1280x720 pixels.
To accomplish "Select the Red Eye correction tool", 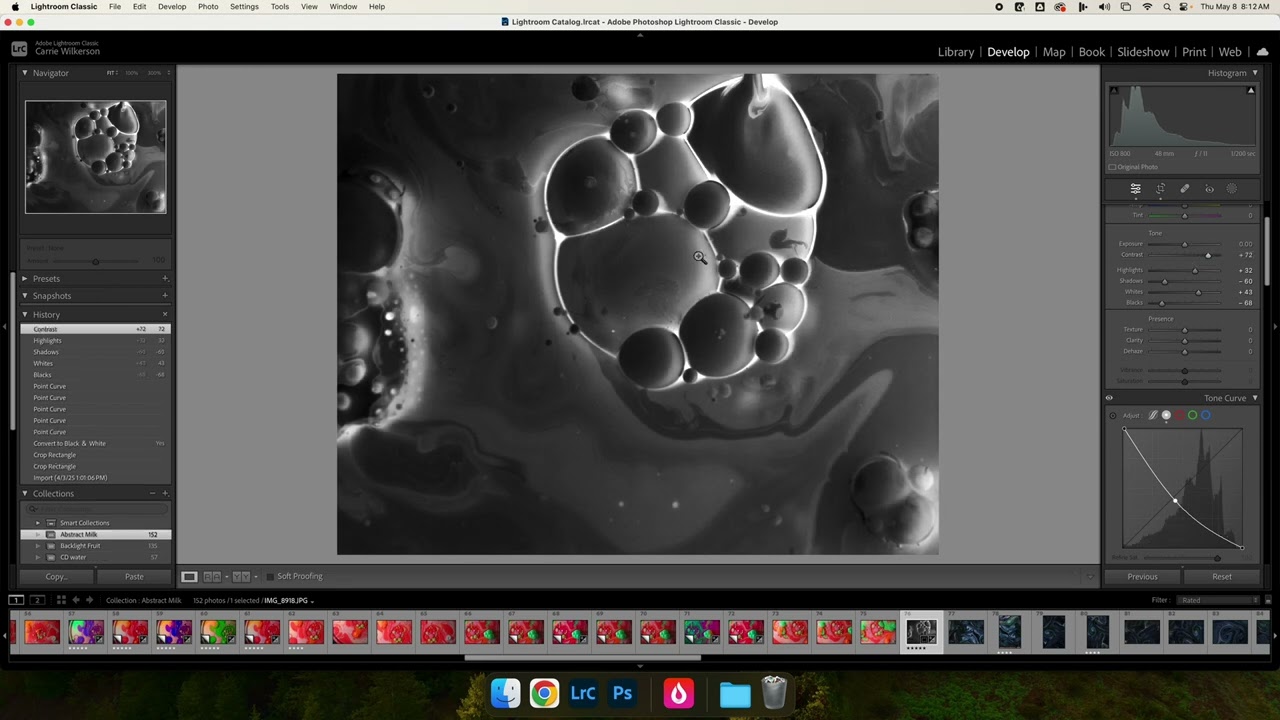I will pos(1209,189).
